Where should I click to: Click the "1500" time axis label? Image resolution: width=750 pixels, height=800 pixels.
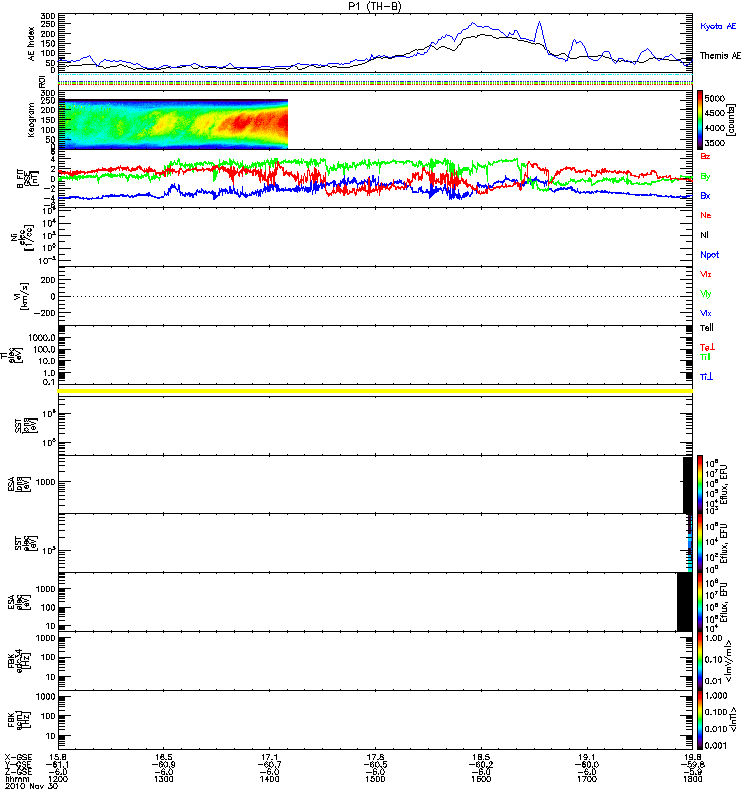pos(376,779)
